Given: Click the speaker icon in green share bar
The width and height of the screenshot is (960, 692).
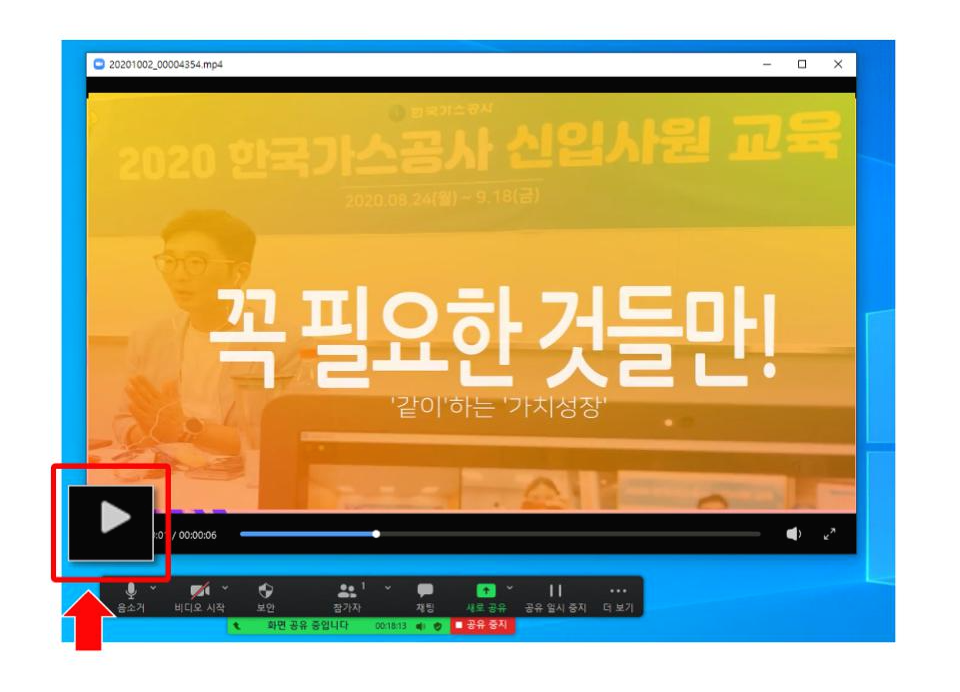Looking at the screenshot, I should (x=421, y=626).
